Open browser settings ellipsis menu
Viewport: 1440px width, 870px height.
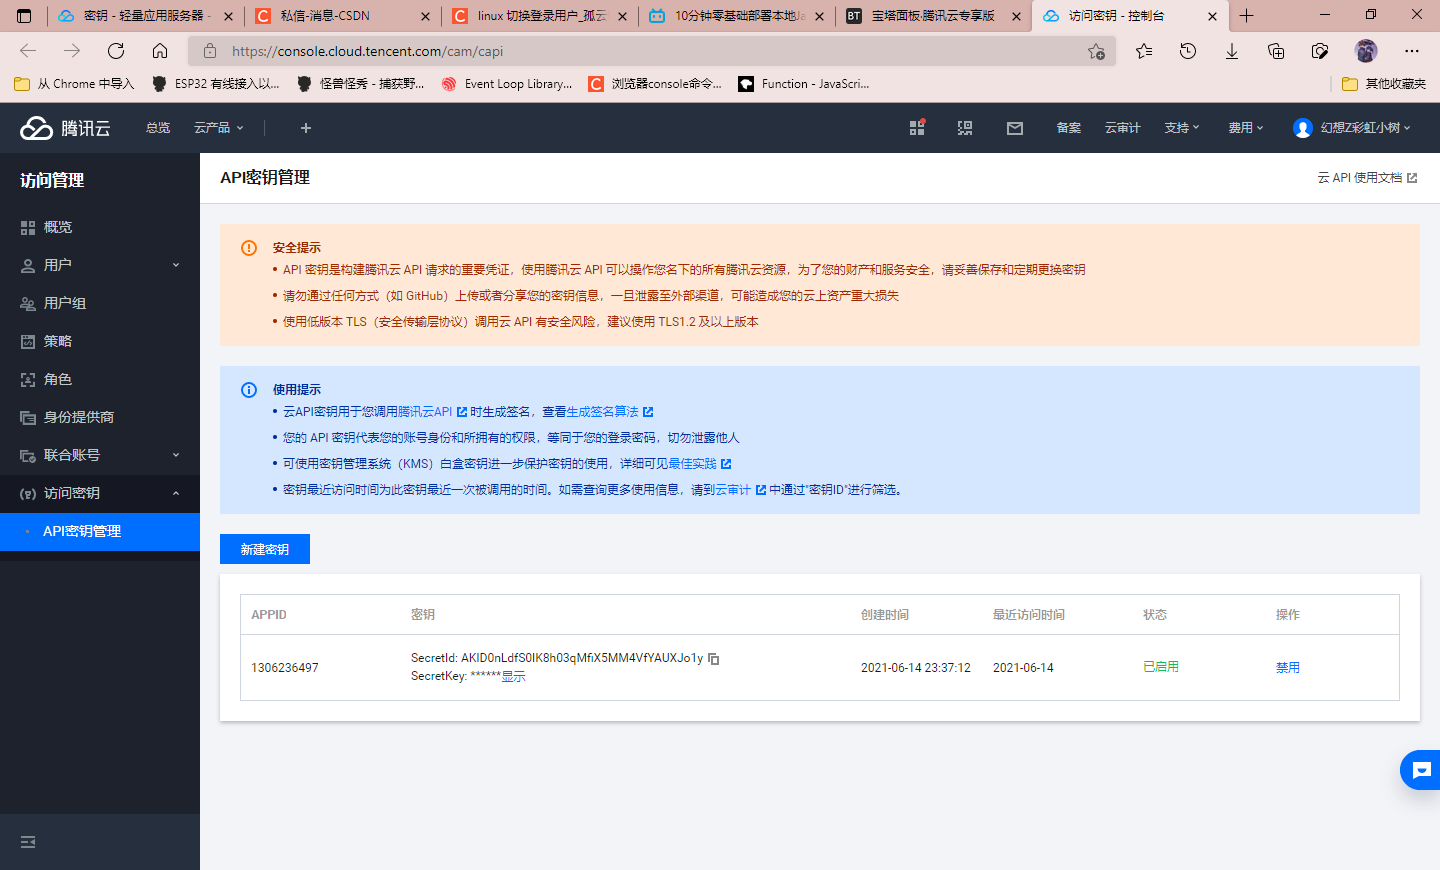(x=1412, y=51)
